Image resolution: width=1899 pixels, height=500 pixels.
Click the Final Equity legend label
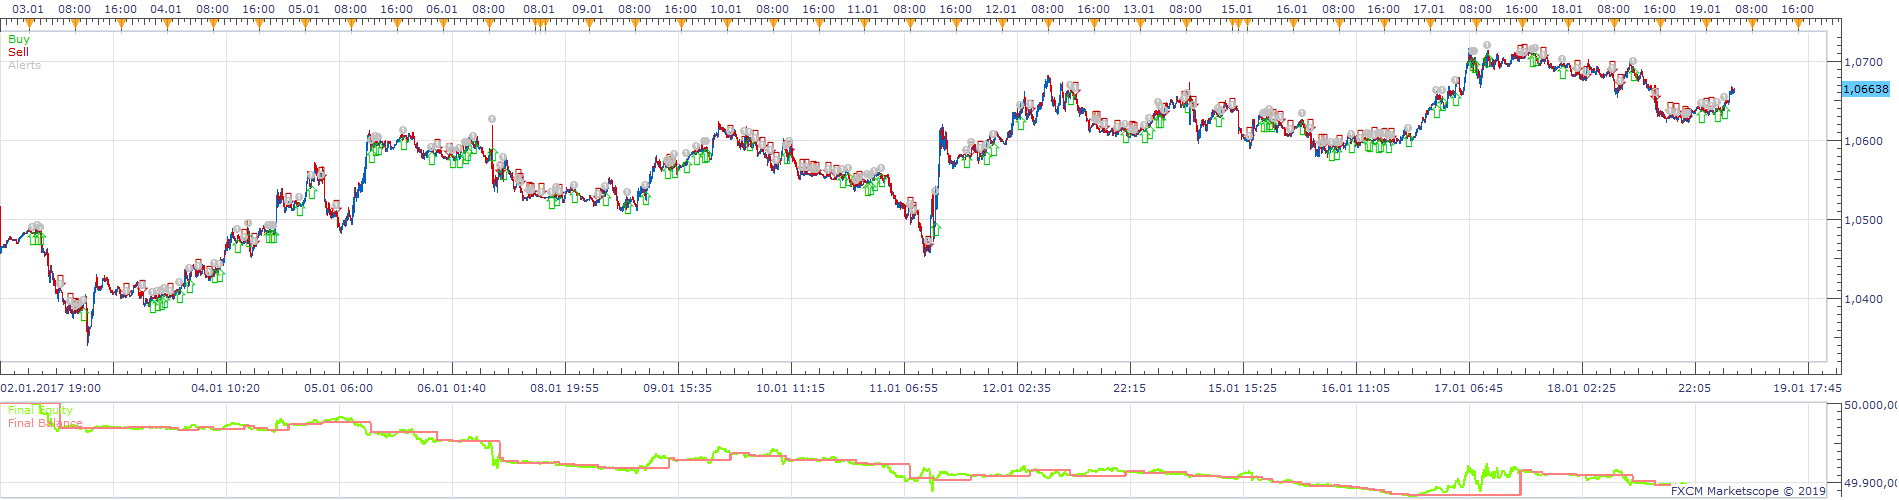pyautogui.click(x=40, y=410)
